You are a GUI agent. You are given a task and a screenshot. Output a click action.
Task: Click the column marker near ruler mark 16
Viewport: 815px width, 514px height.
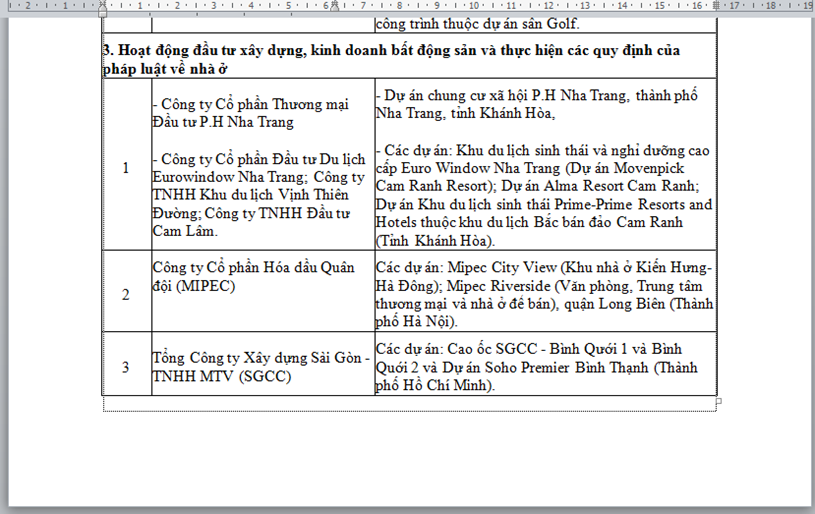(x=716, y=6)
